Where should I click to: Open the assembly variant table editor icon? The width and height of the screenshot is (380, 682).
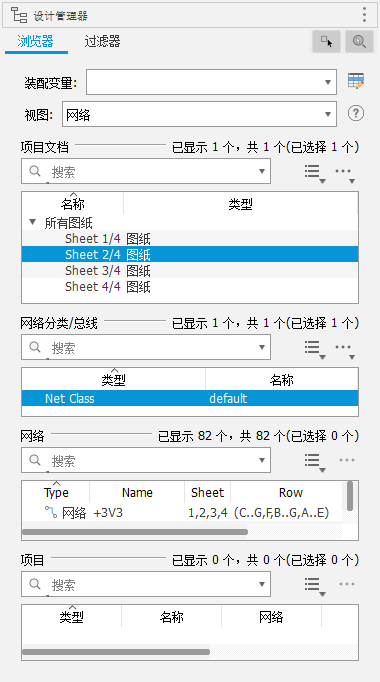[356, 81]
